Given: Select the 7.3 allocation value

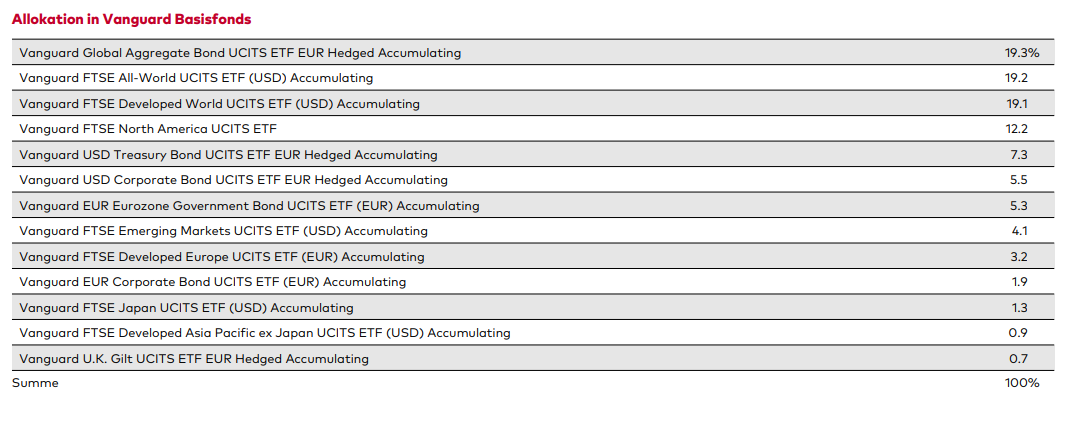Looking at the screenshot, I should coord(1019,155).
